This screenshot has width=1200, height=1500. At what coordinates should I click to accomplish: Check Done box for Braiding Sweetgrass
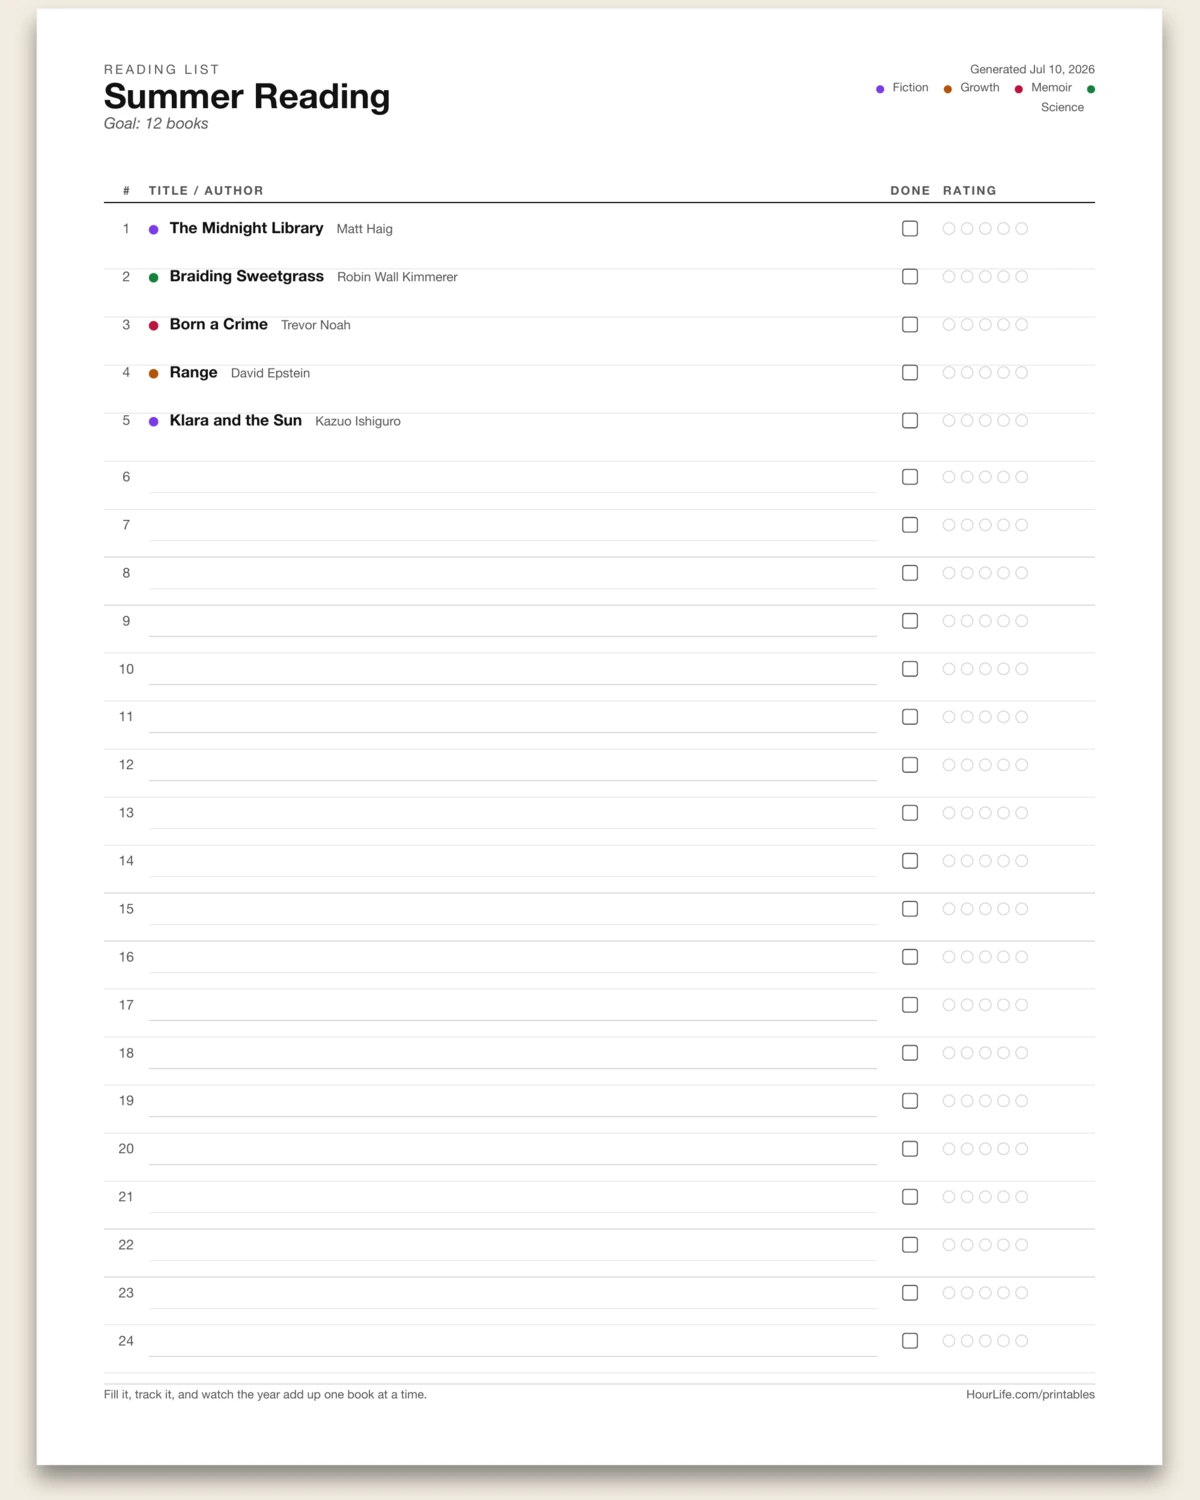pos(910,277)
